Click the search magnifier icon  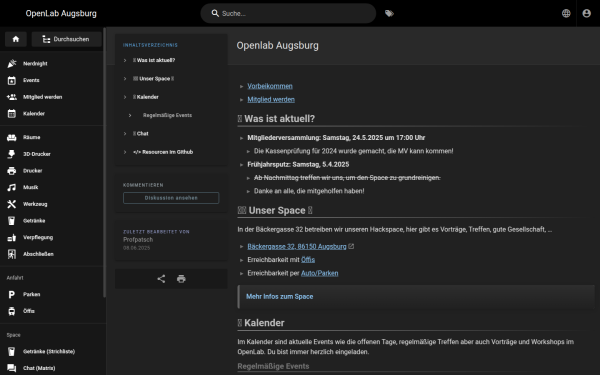215,13
